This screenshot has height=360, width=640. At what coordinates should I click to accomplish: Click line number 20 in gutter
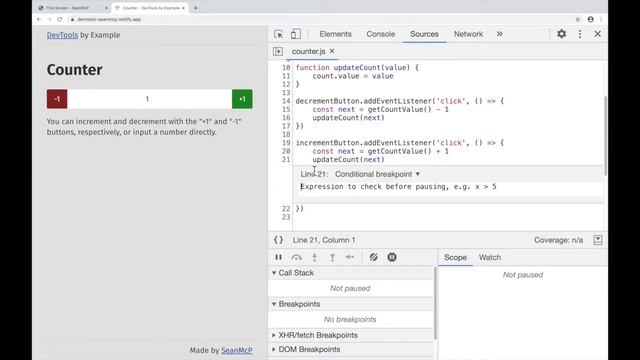point(286,151)
